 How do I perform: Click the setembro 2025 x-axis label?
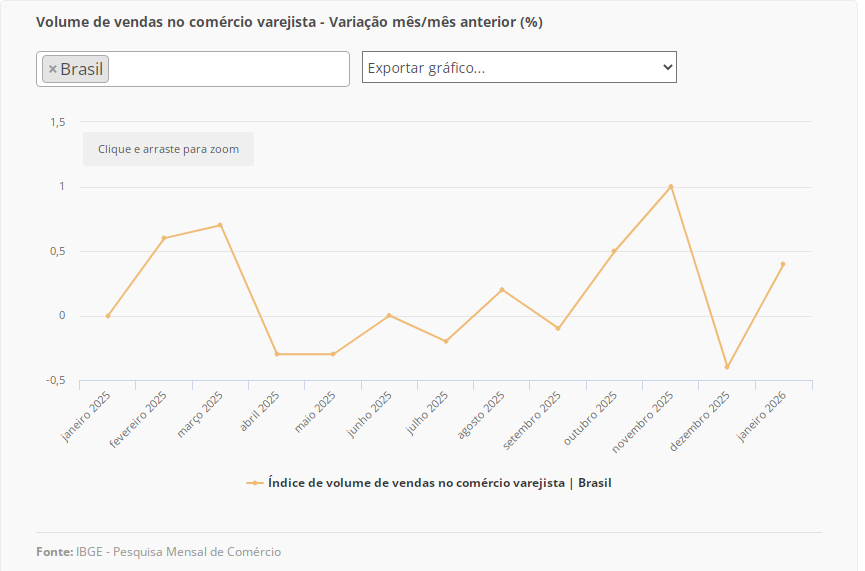535,420
